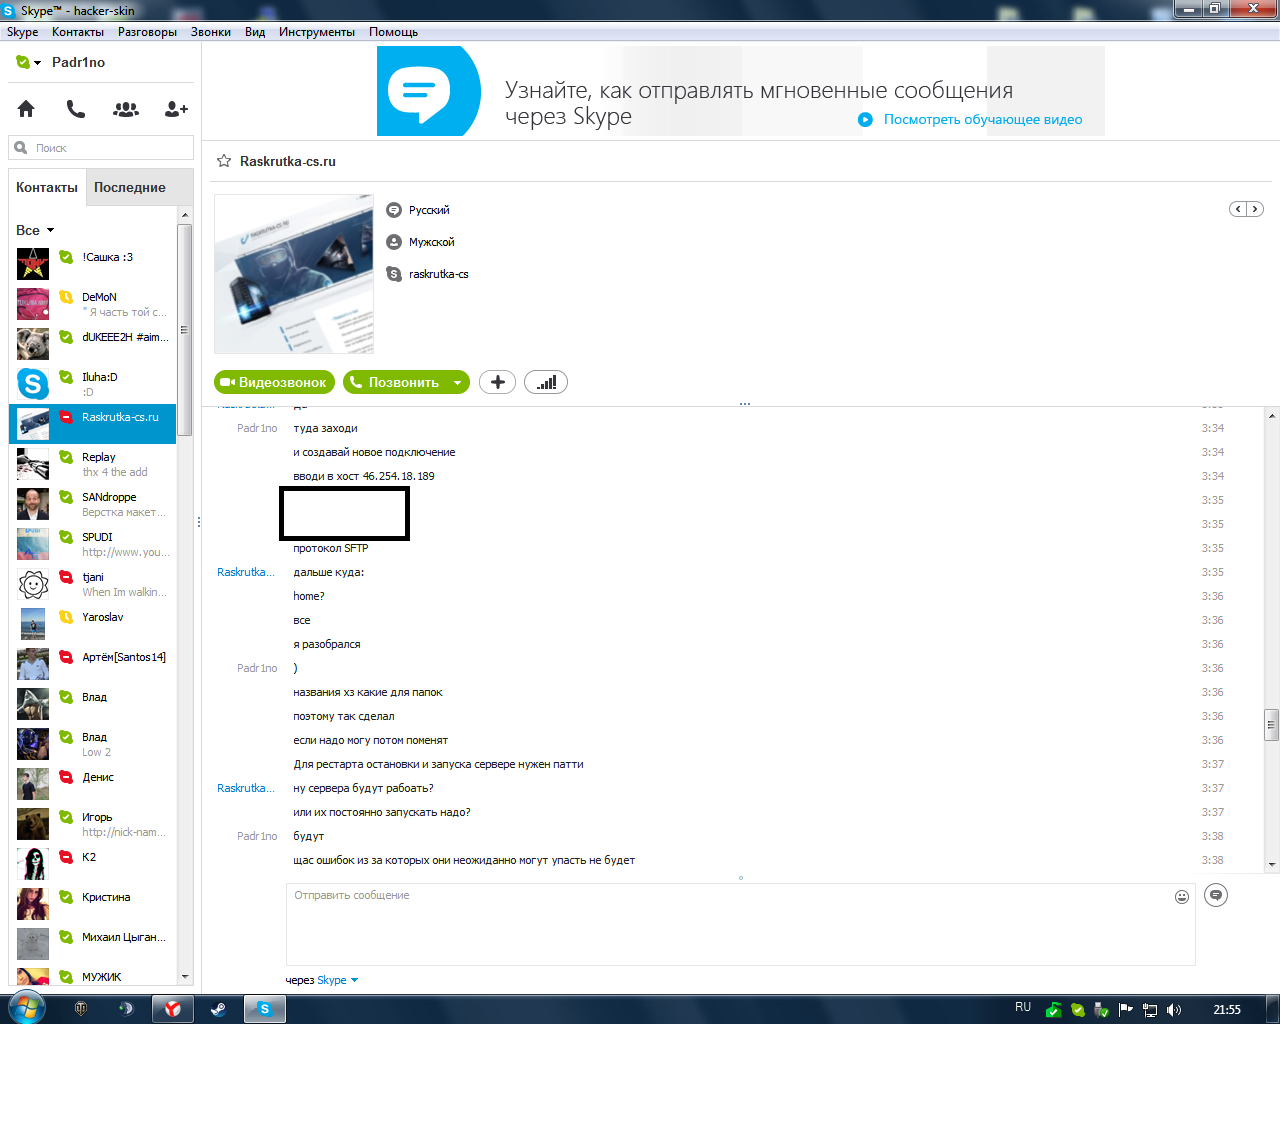Image resolution: width=1280 pixels, height=1147 pixels.
Task: Start a video call with Видеозвонок
Action: (274, 382)
